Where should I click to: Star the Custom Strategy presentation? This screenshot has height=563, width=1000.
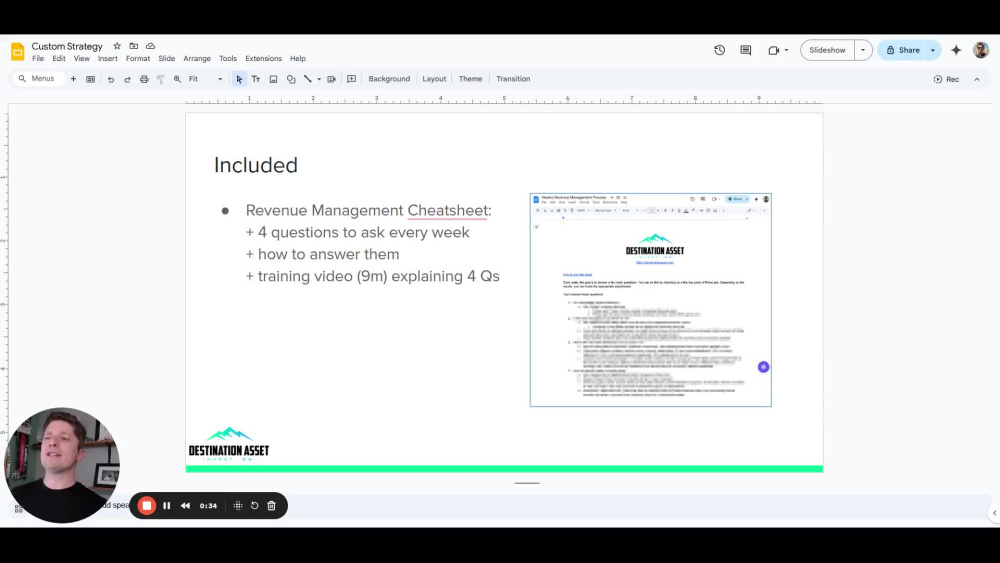(x=117, y=46)
